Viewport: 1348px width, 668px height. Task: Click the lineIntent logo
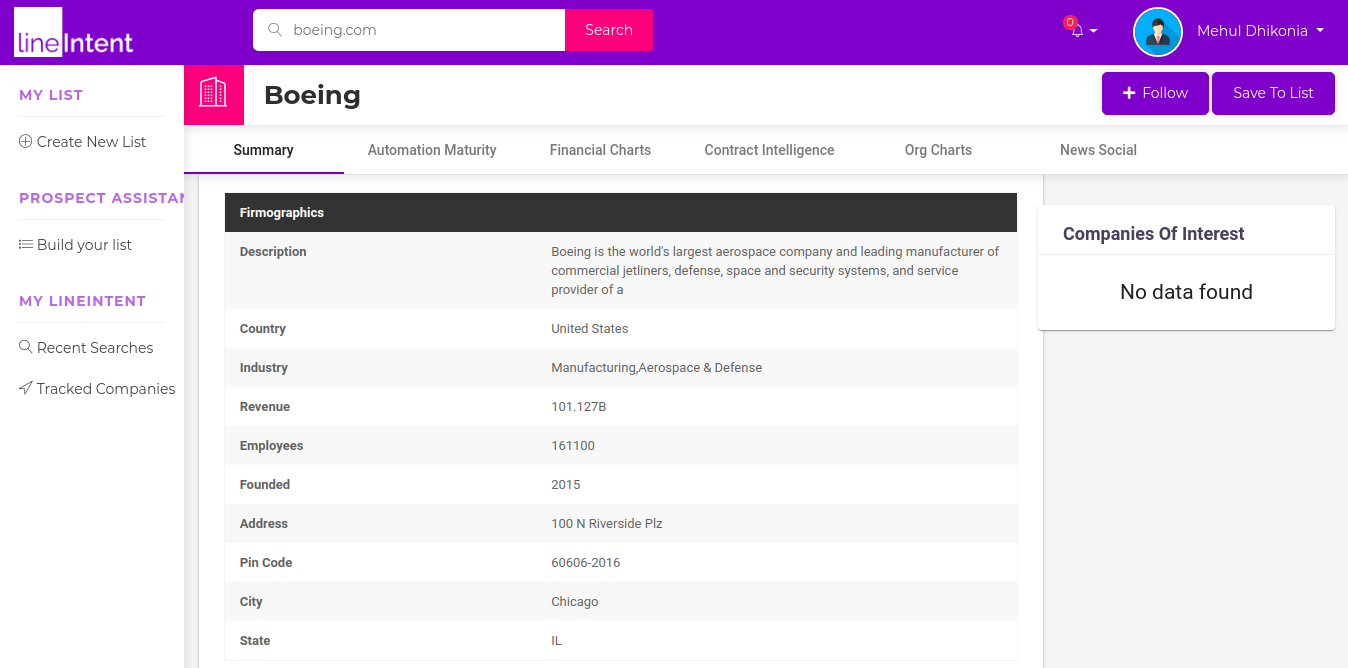tap(74, 32)
